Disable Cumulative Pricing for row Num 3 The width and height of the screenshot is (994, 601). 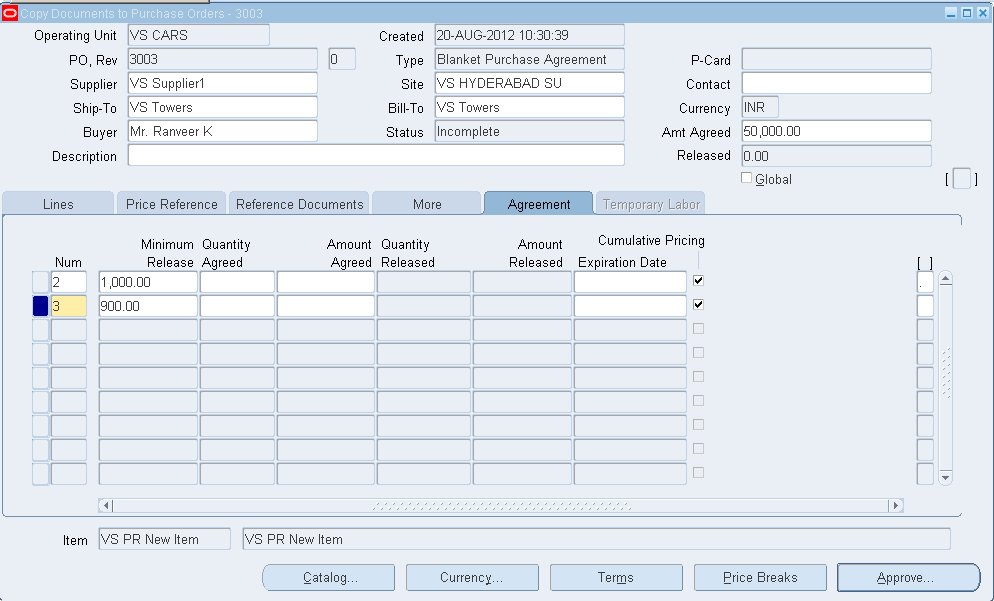pyautogui.click(x=698, y=305)
